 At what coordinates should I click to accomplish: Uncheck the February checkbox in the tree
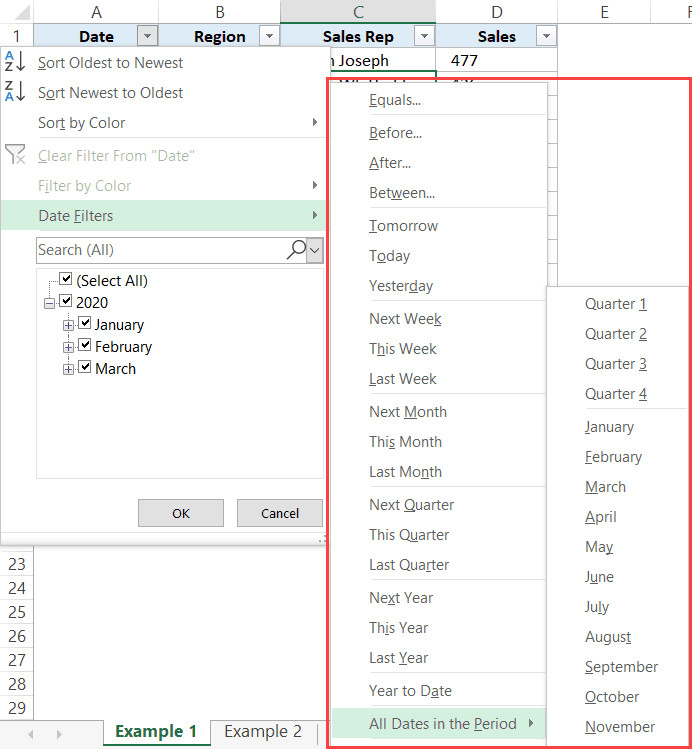coord(85,345)
